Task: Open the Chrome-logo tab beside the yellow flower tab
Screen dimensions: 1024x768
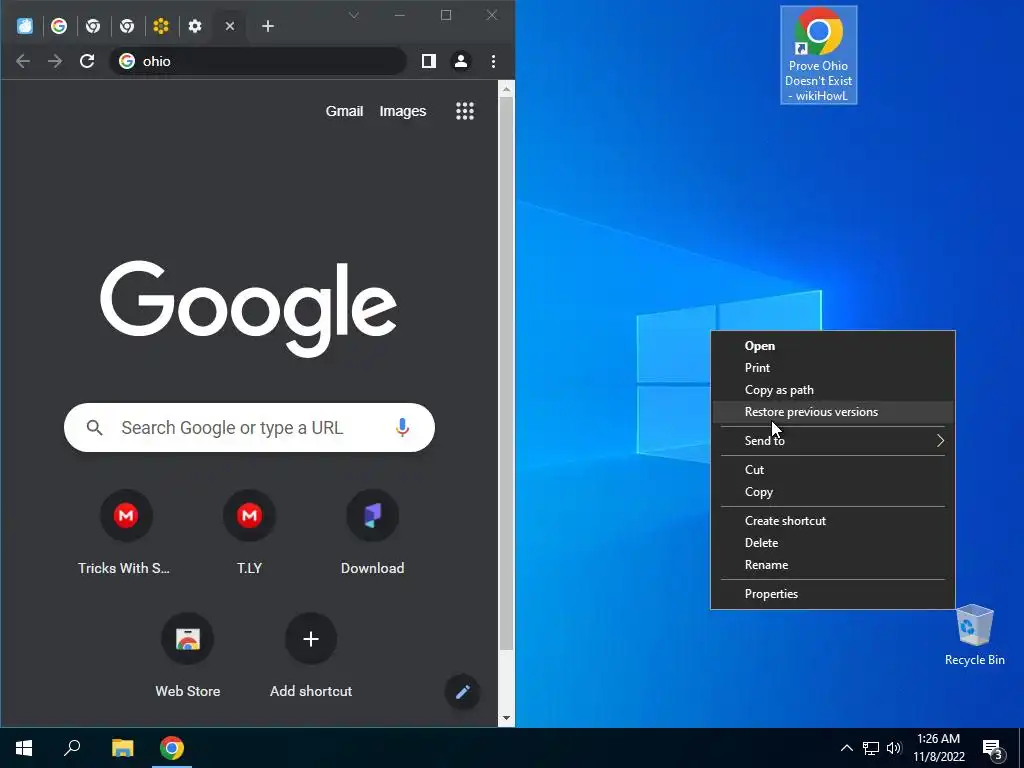Action: click(127, 26)
